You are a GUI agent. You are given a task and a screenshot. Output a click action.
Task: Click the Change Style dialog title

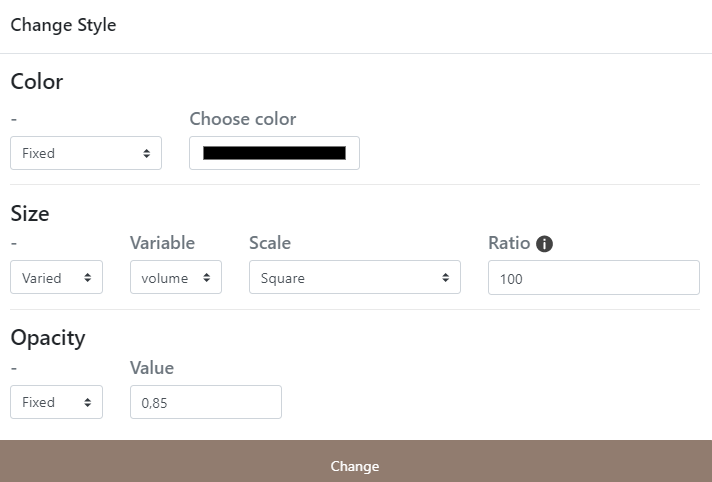[63, 25]
